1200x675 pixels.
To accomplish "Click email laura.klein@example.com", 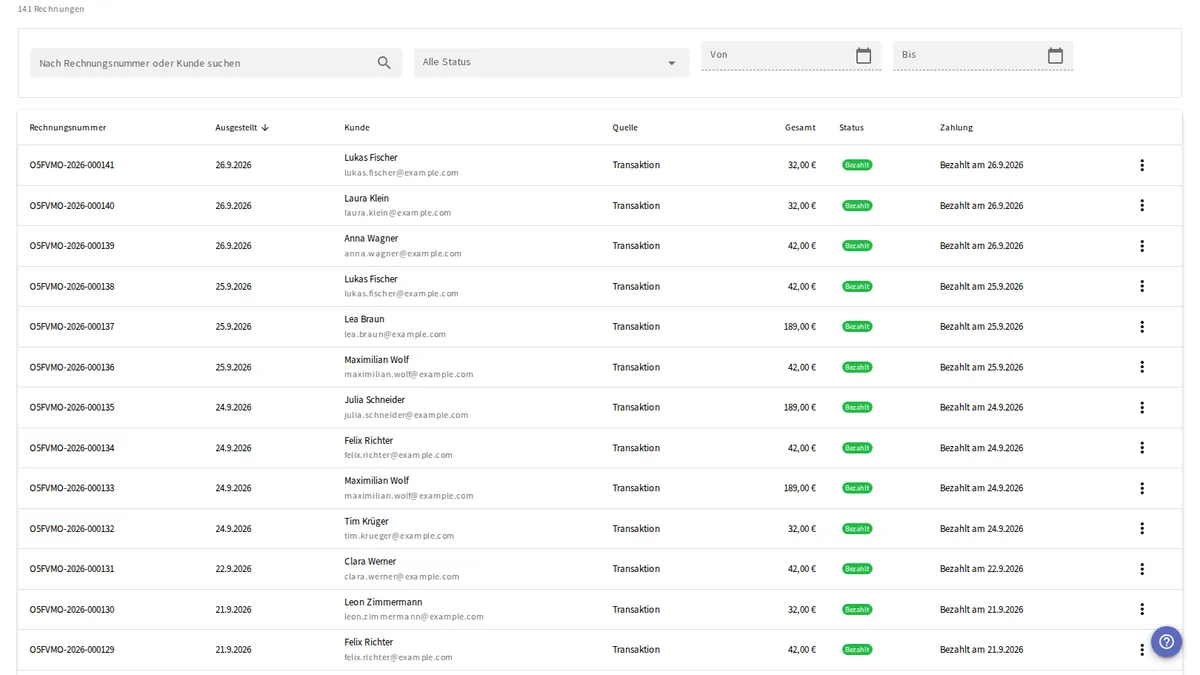I will (398, 213).
